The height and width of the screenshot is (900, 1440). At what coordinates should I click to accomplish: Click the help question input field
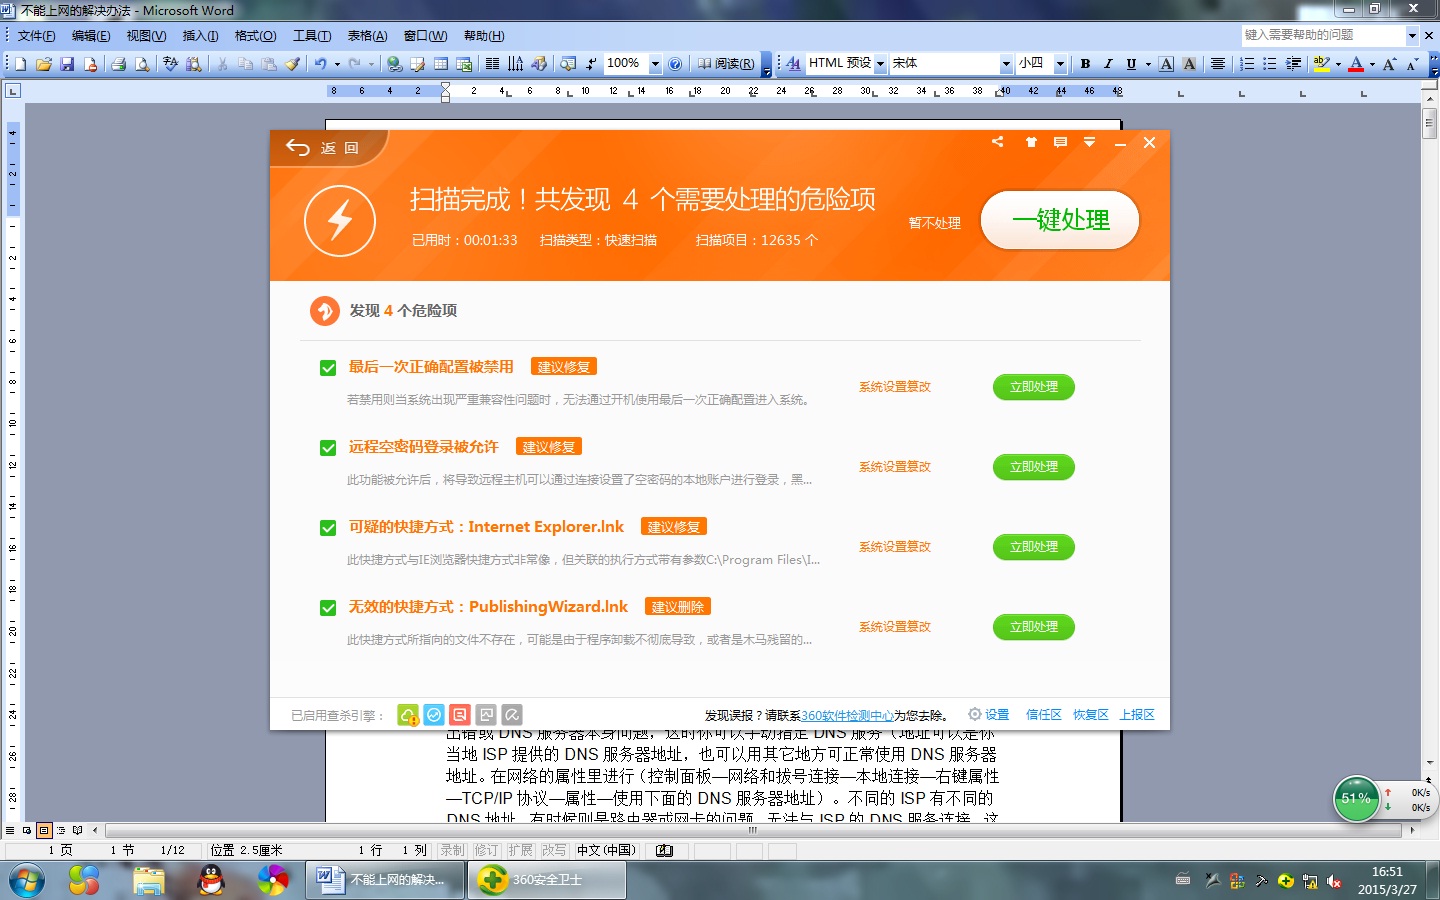pyautogui.click(x=1323, y=35)
